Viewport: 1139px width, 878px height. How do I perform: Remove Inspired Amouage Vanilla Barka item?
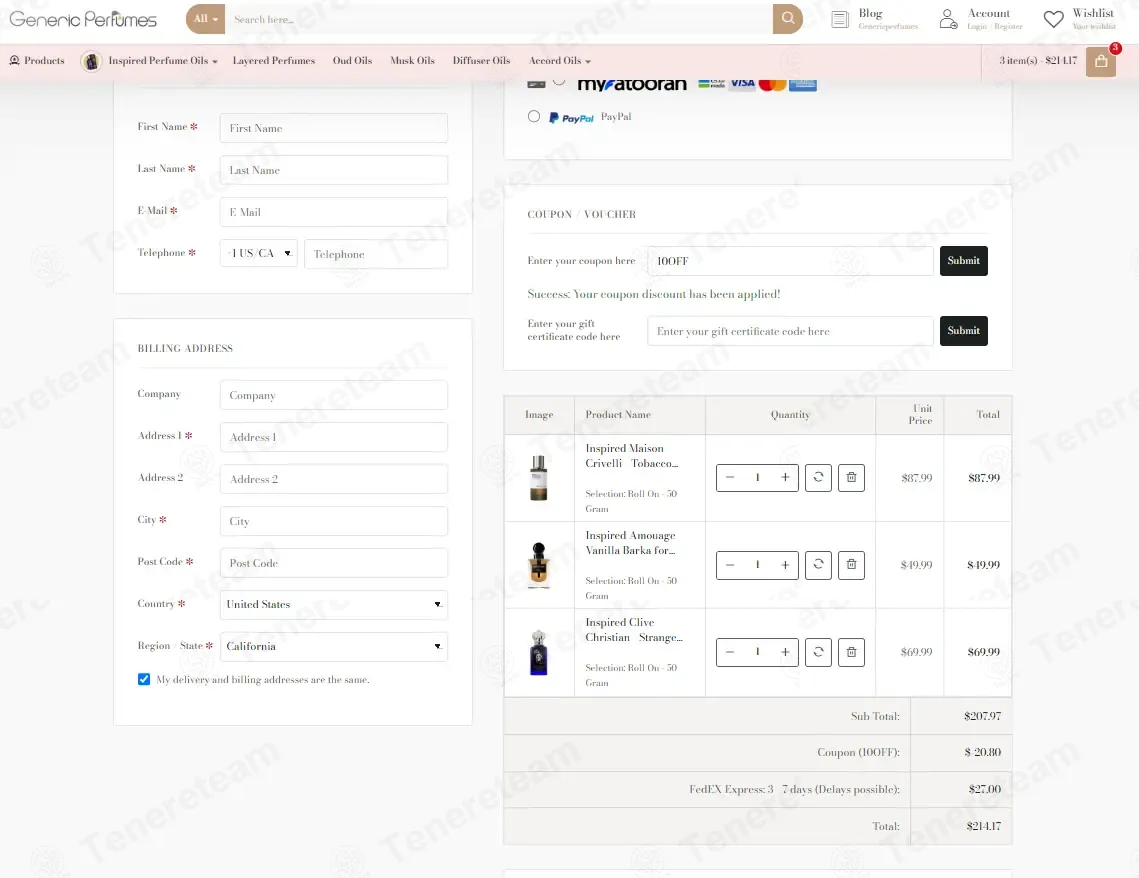coord(851,565)
